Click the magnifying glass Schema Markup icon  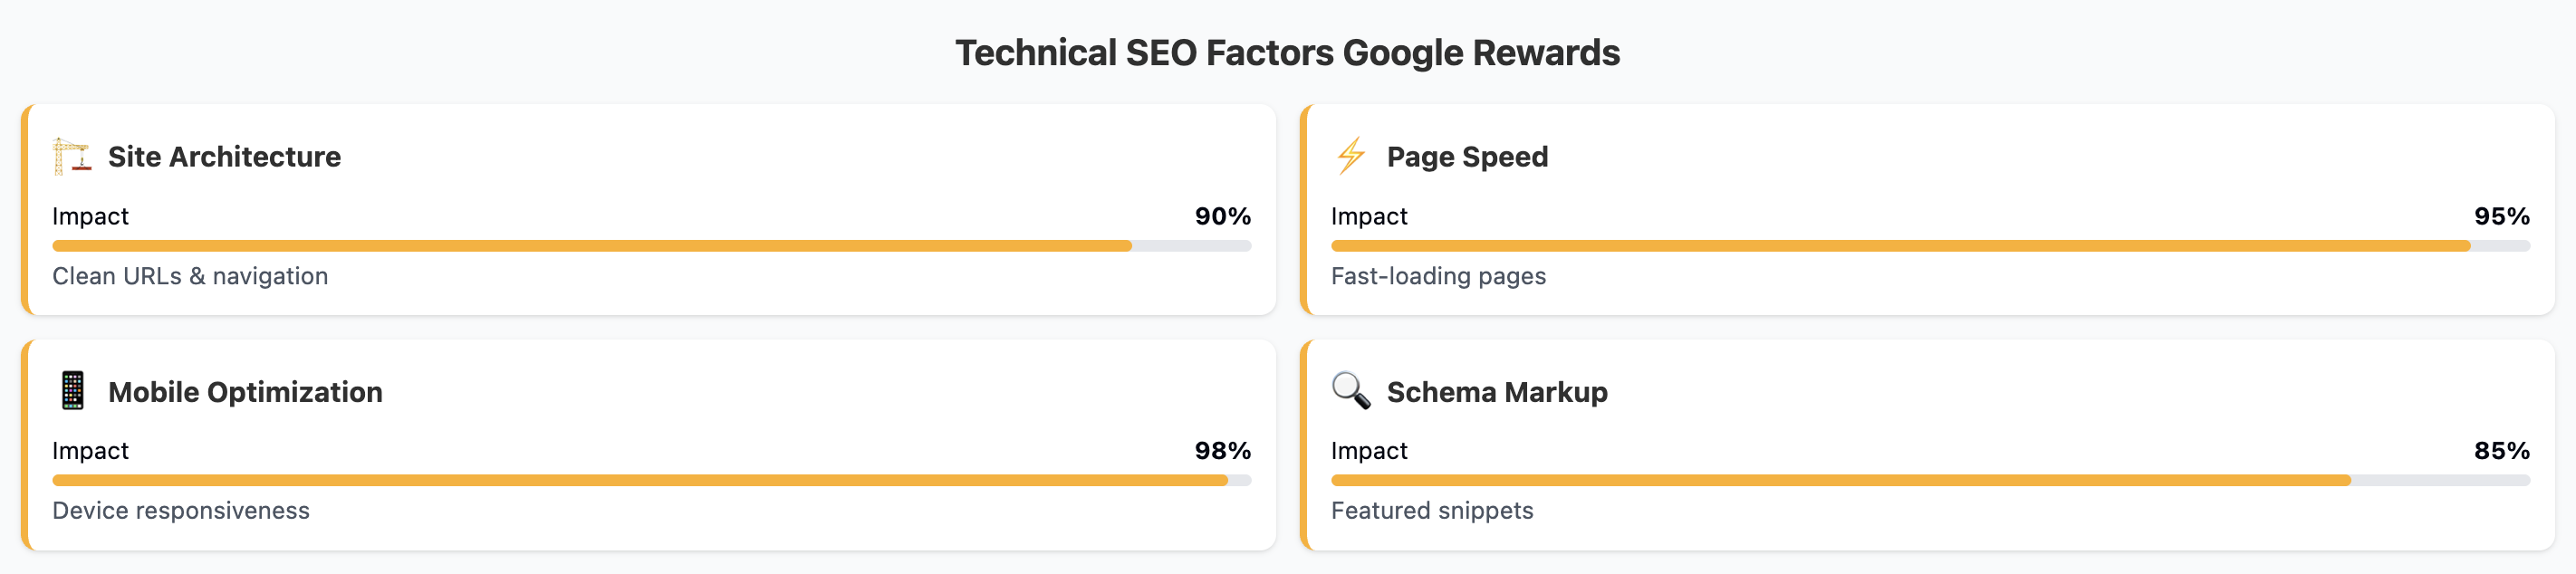(1350, 391)
